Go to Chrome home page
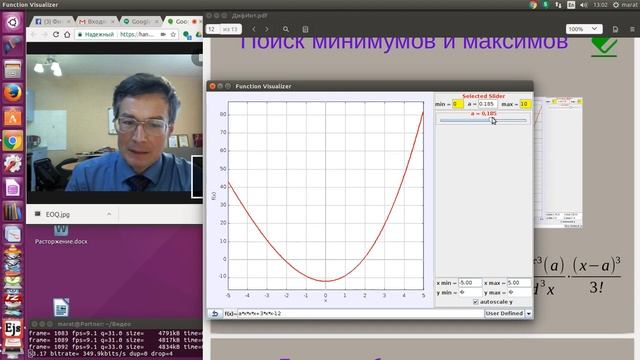This screenshot has height=360, width=640. (x=67, y=35)
